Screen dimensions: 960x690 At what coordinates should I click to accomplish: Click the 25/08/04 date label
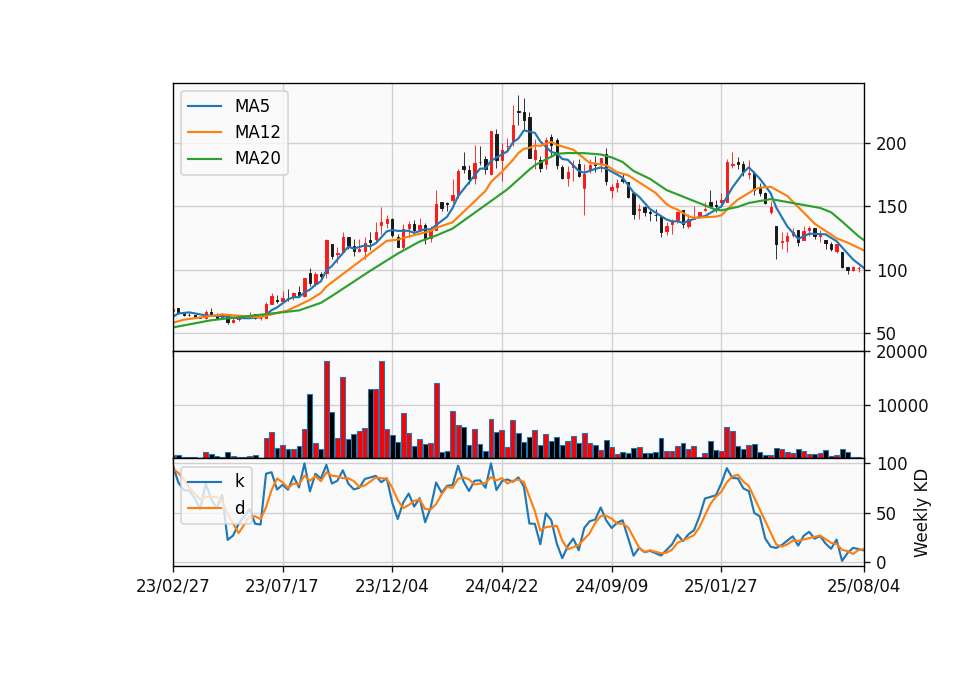864,586
